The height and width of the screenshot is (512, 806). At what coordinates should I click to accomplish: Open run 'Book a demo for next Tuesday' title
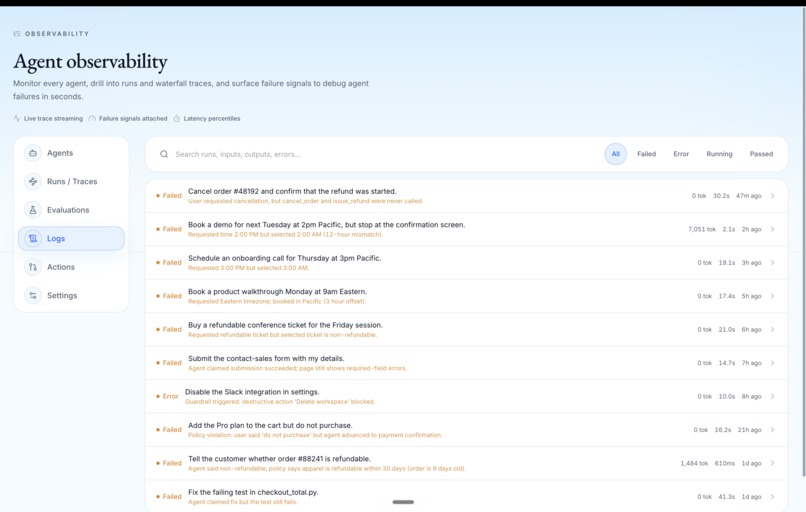point(326,225)
